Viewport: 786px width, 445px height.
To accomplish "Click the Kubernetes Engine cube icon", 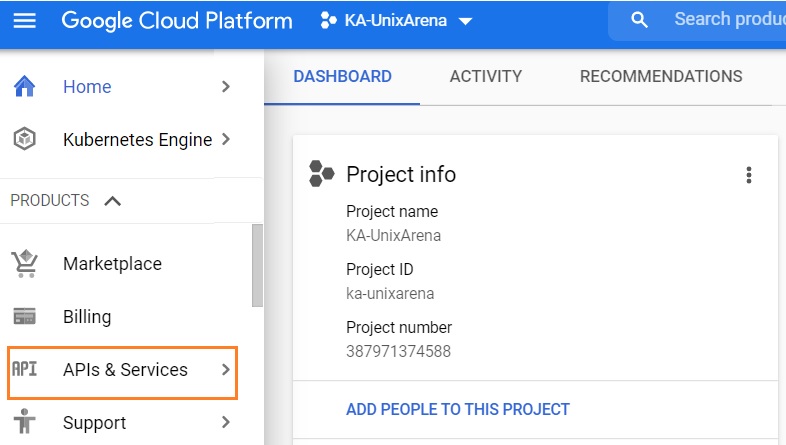I will (24, 139).
